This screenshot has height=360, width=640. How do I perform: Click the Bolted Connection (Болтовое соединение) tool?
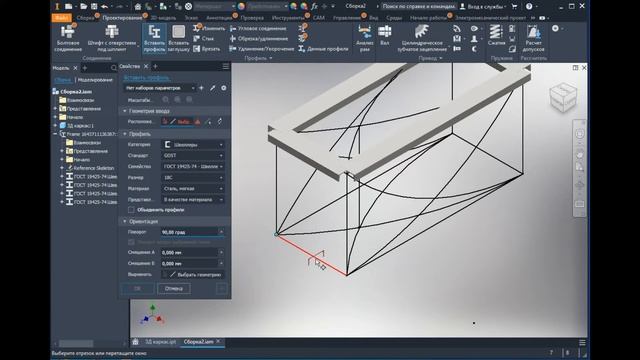[68, 38]
